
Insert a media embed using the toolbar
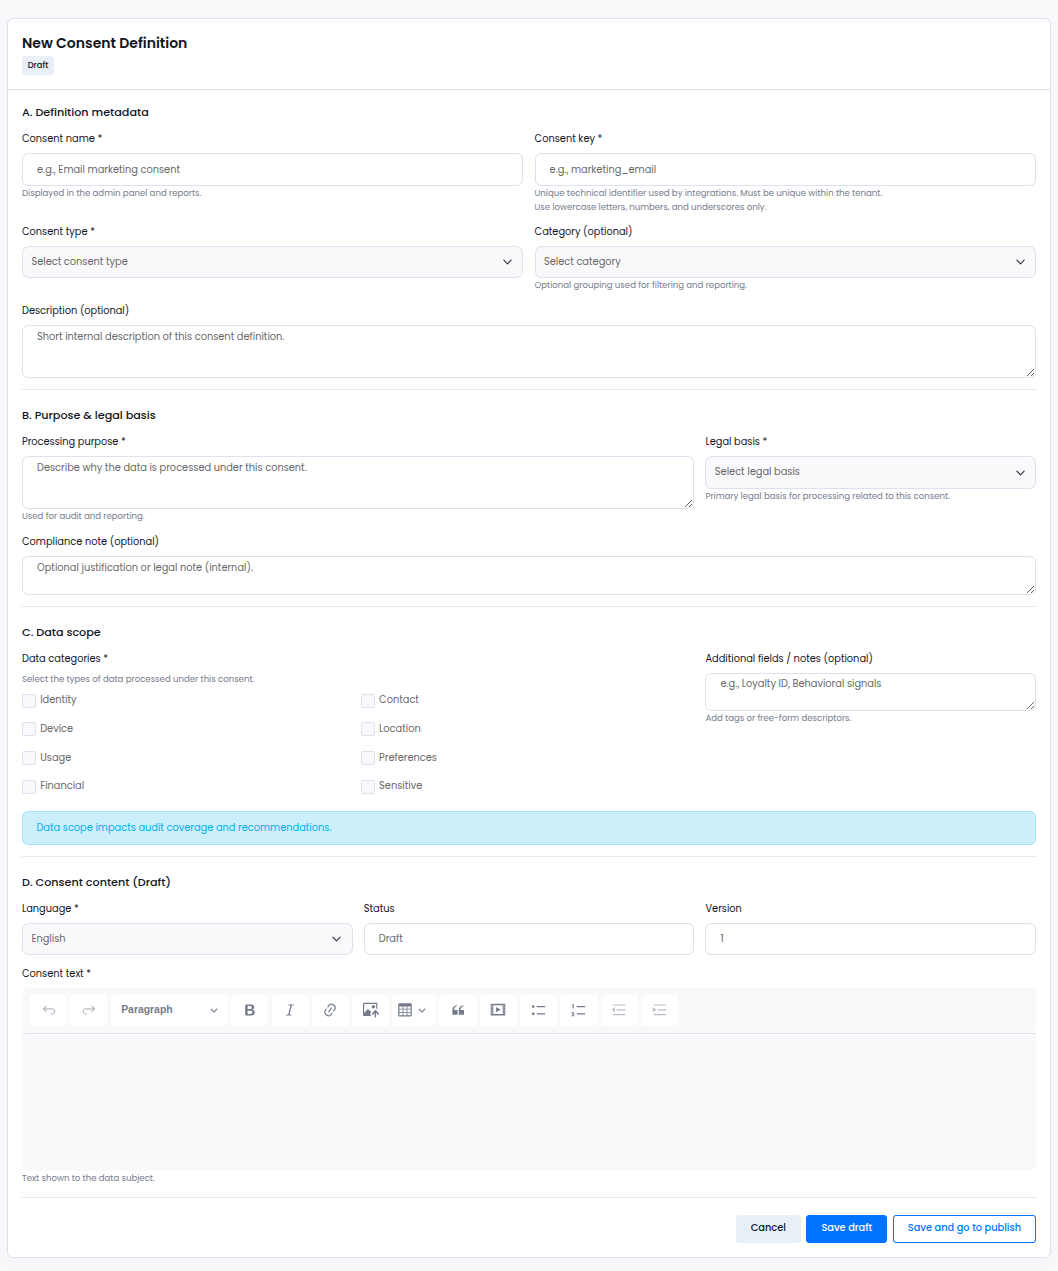[498, 1010]
